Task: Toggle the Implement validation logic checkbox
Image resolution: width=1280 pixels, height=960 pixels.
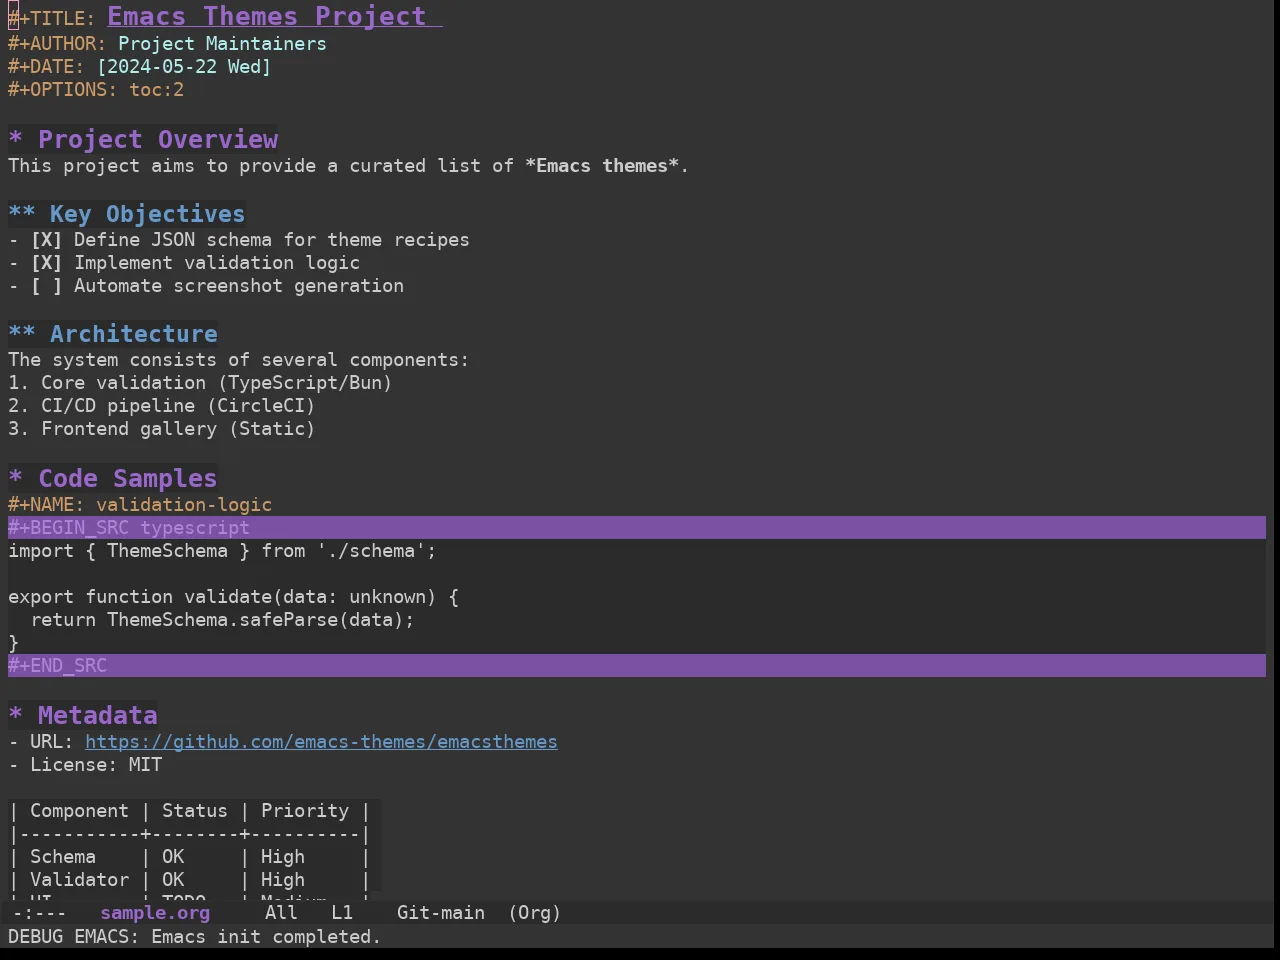Action: (x=46, y=263)
